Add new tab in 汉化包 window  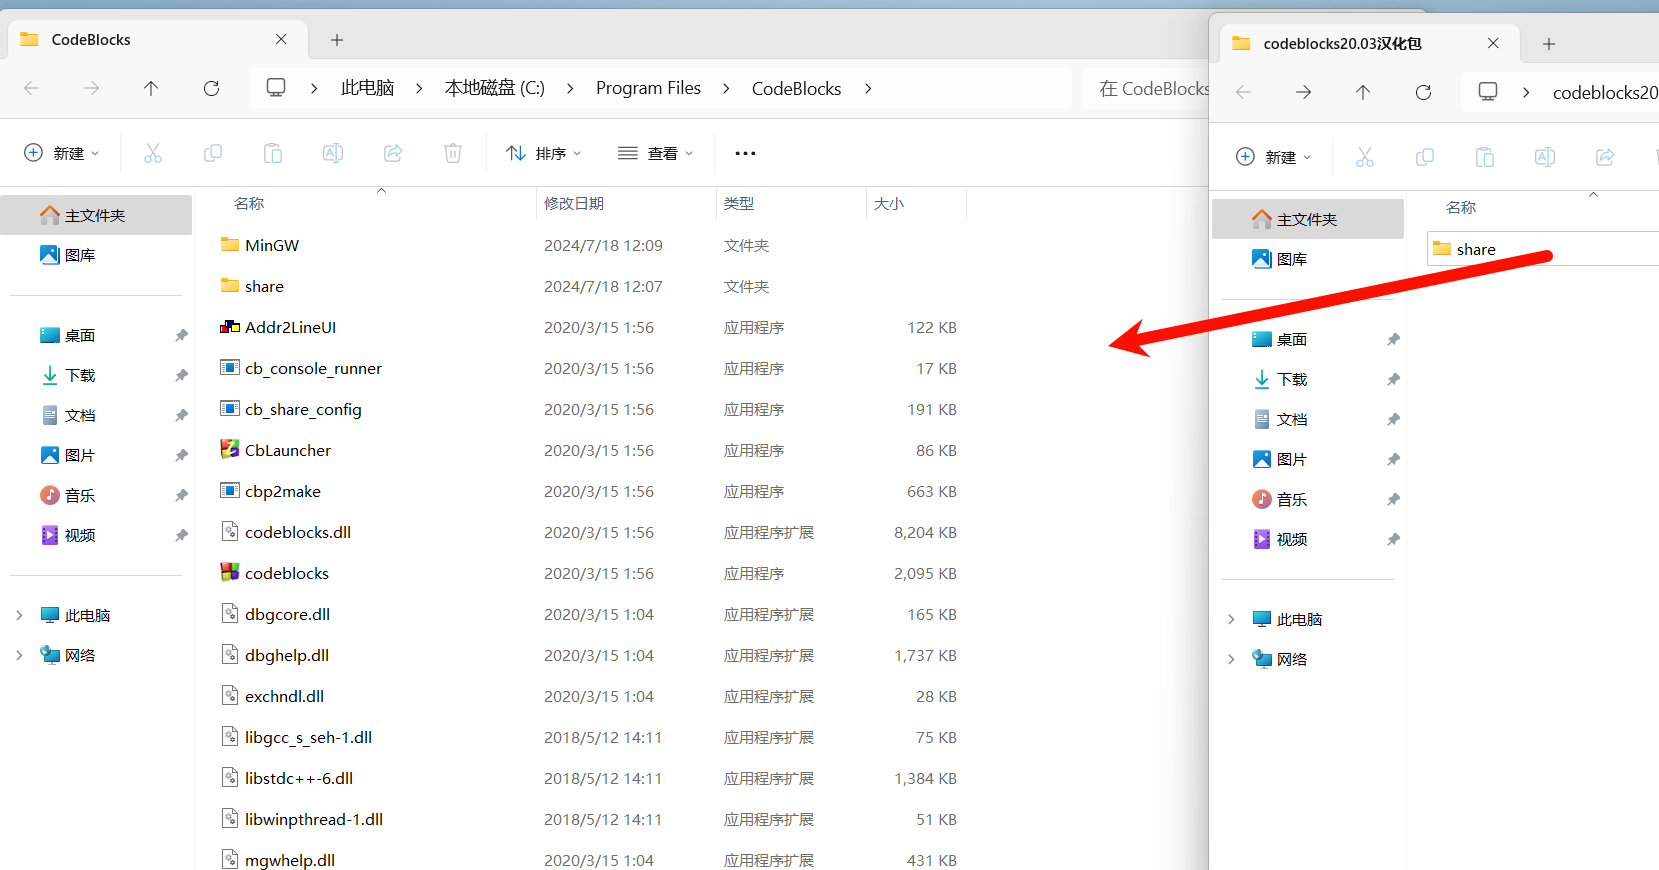[1549, 44]
